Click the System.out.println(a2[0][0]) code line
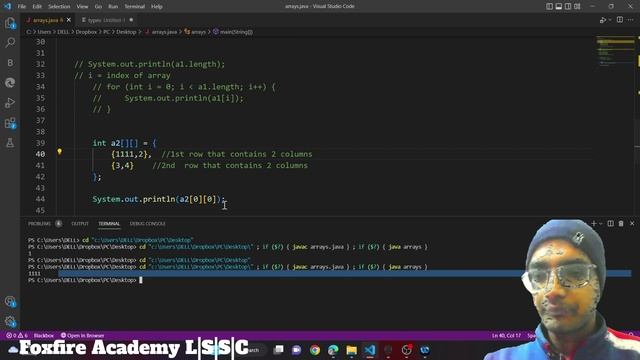Screen dimensions: 640x360 pos(158,199)
